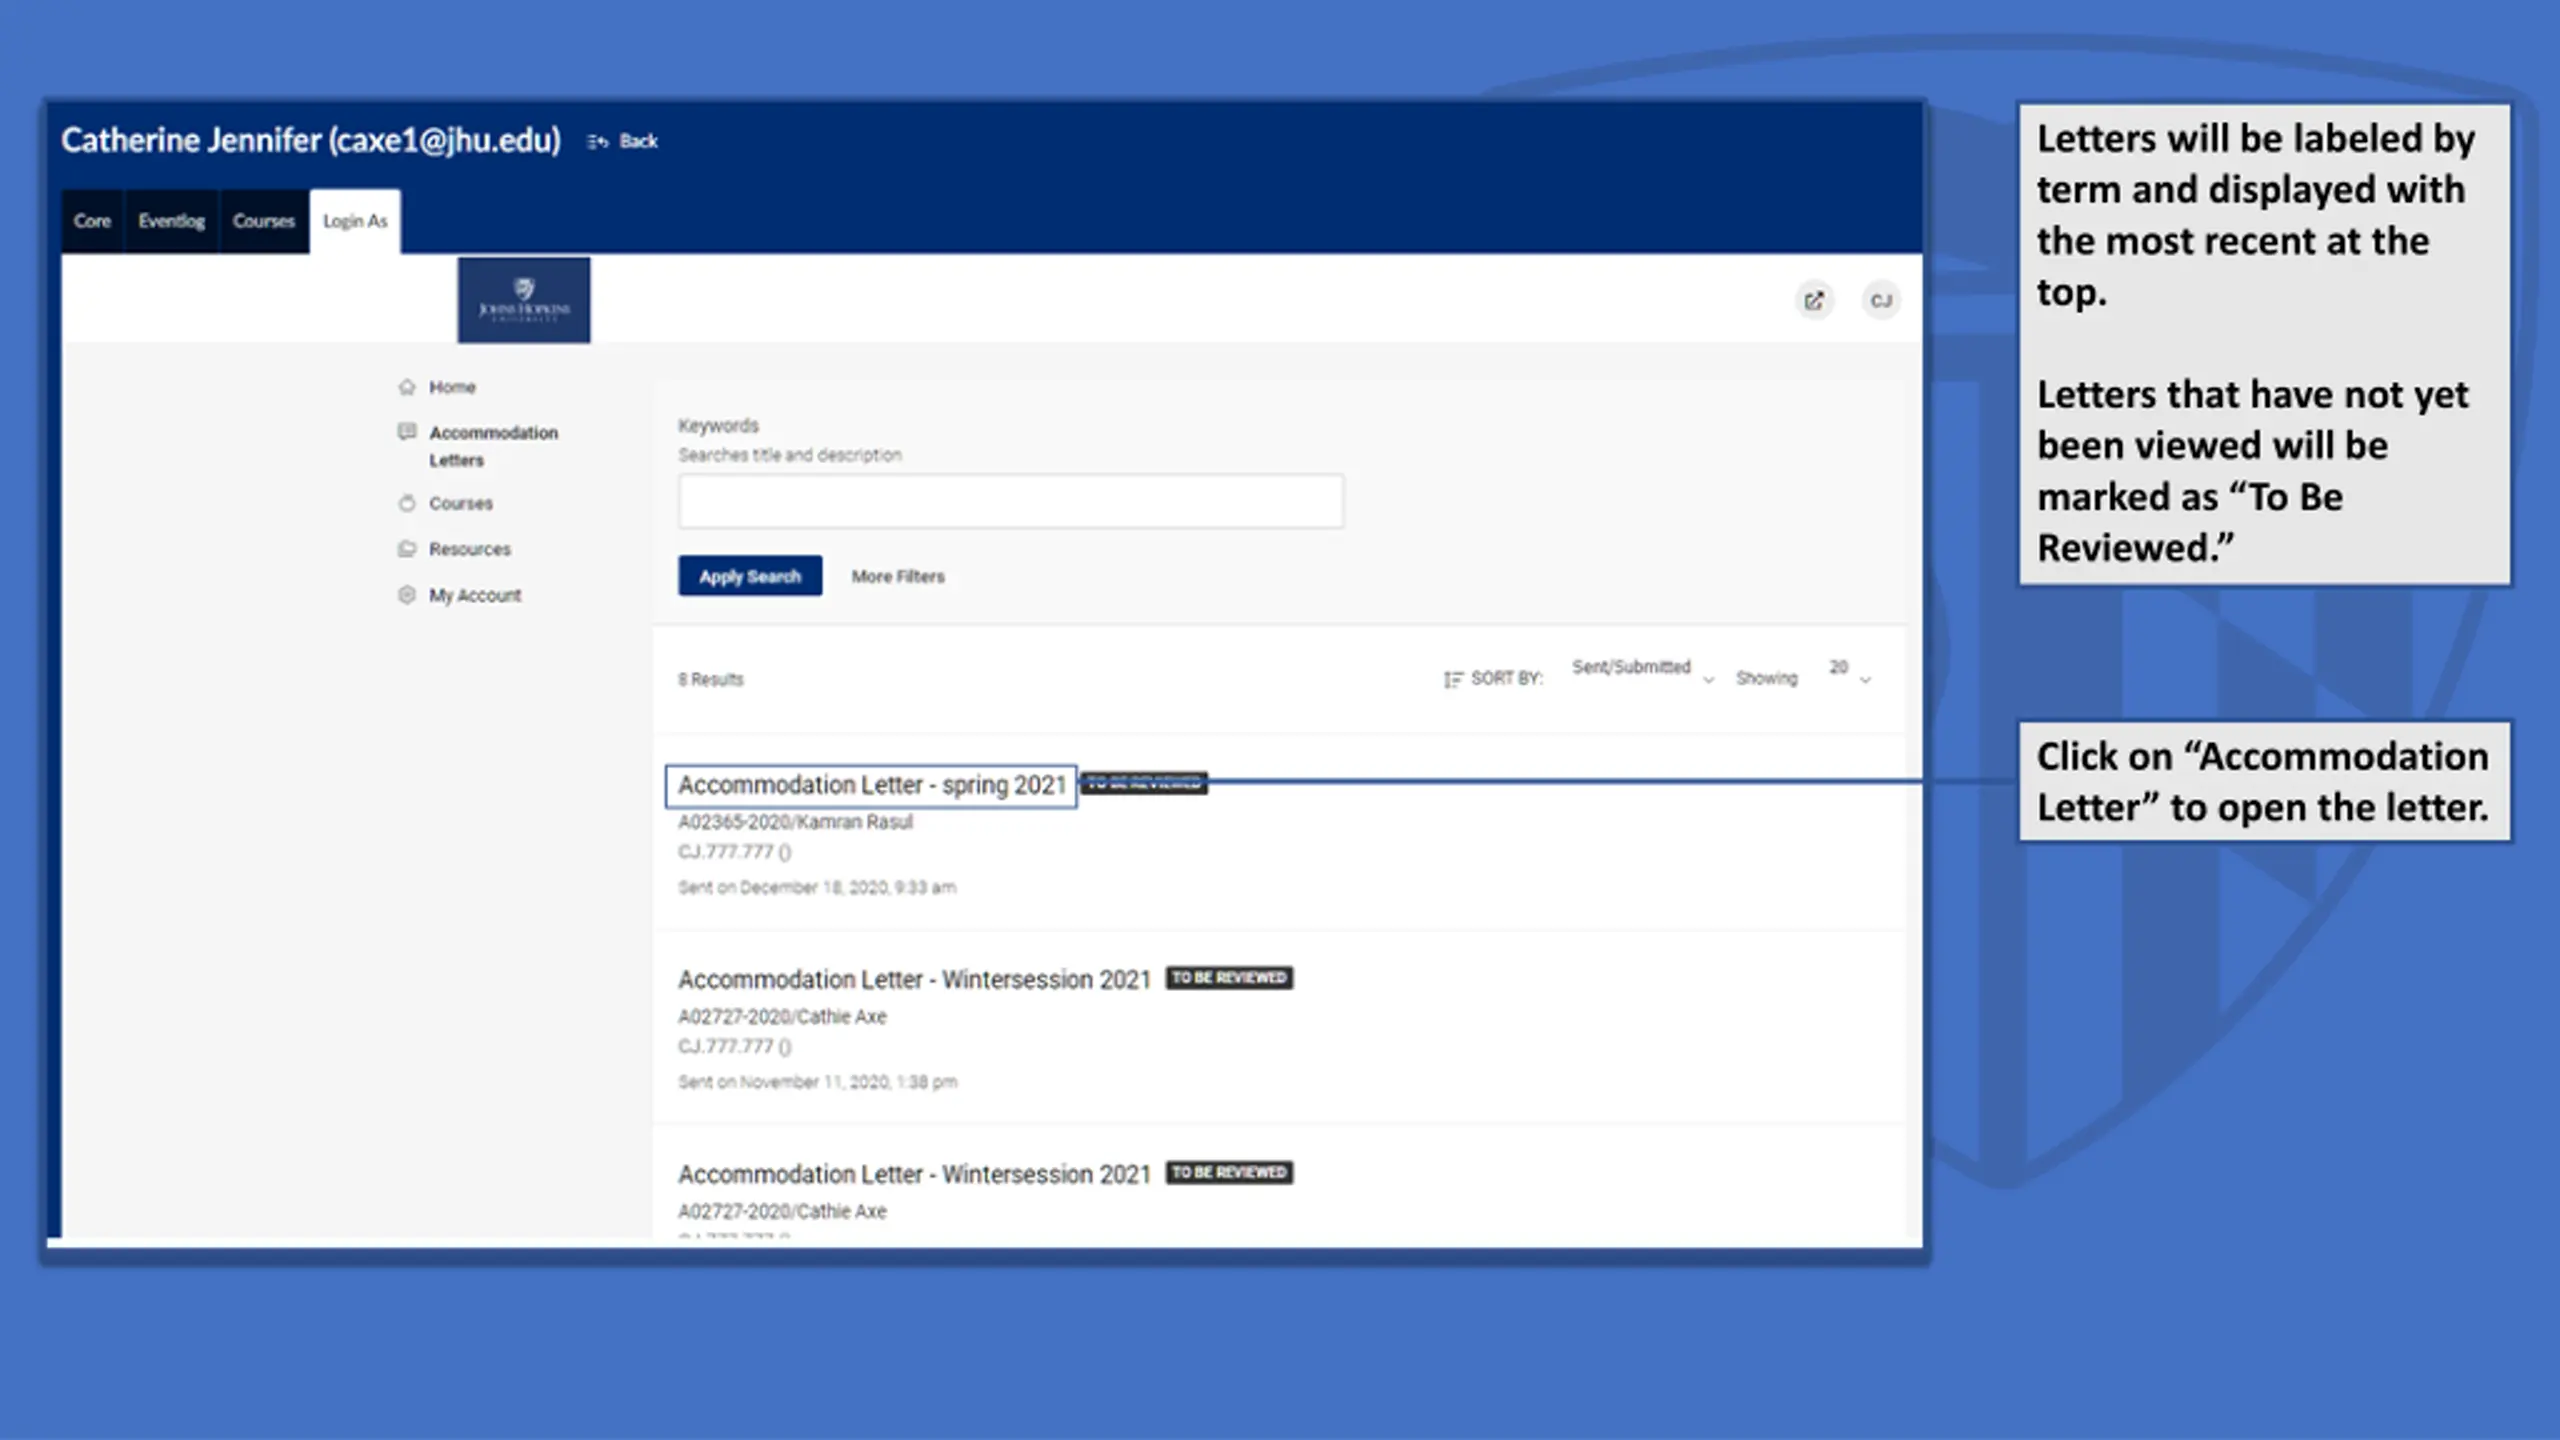The width and height of the screenshot is (2560, 1440).
Task: Open first Accommodation Letter - Wintersession 2021
Action: click(915, 980)
